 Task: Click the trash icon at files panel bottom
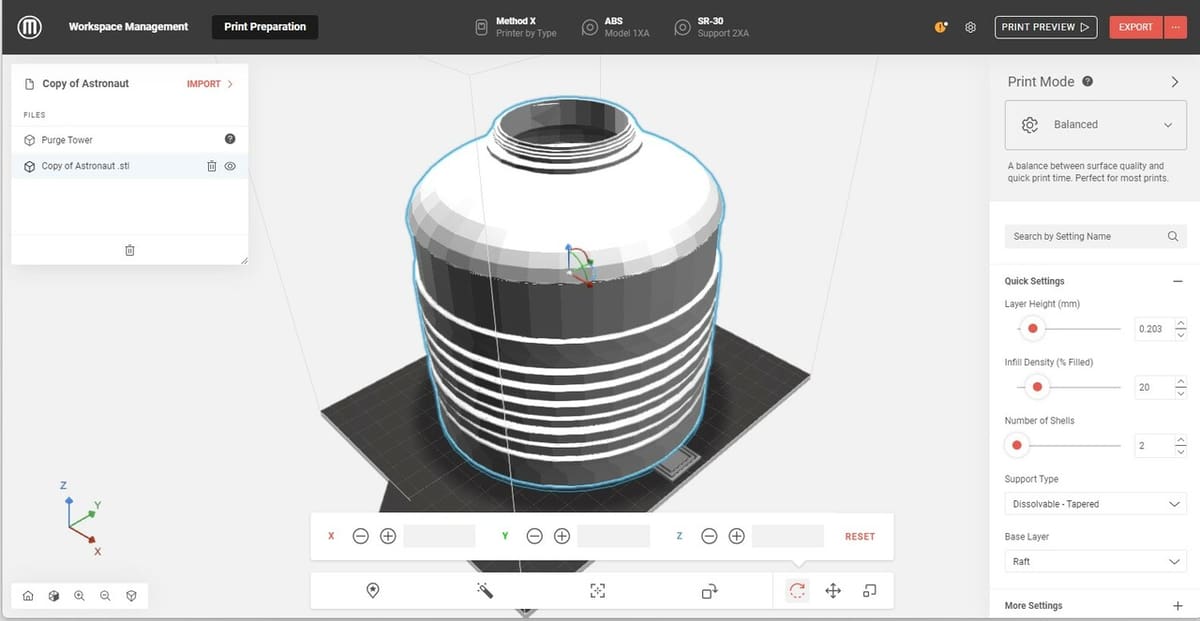click(130, 250)
